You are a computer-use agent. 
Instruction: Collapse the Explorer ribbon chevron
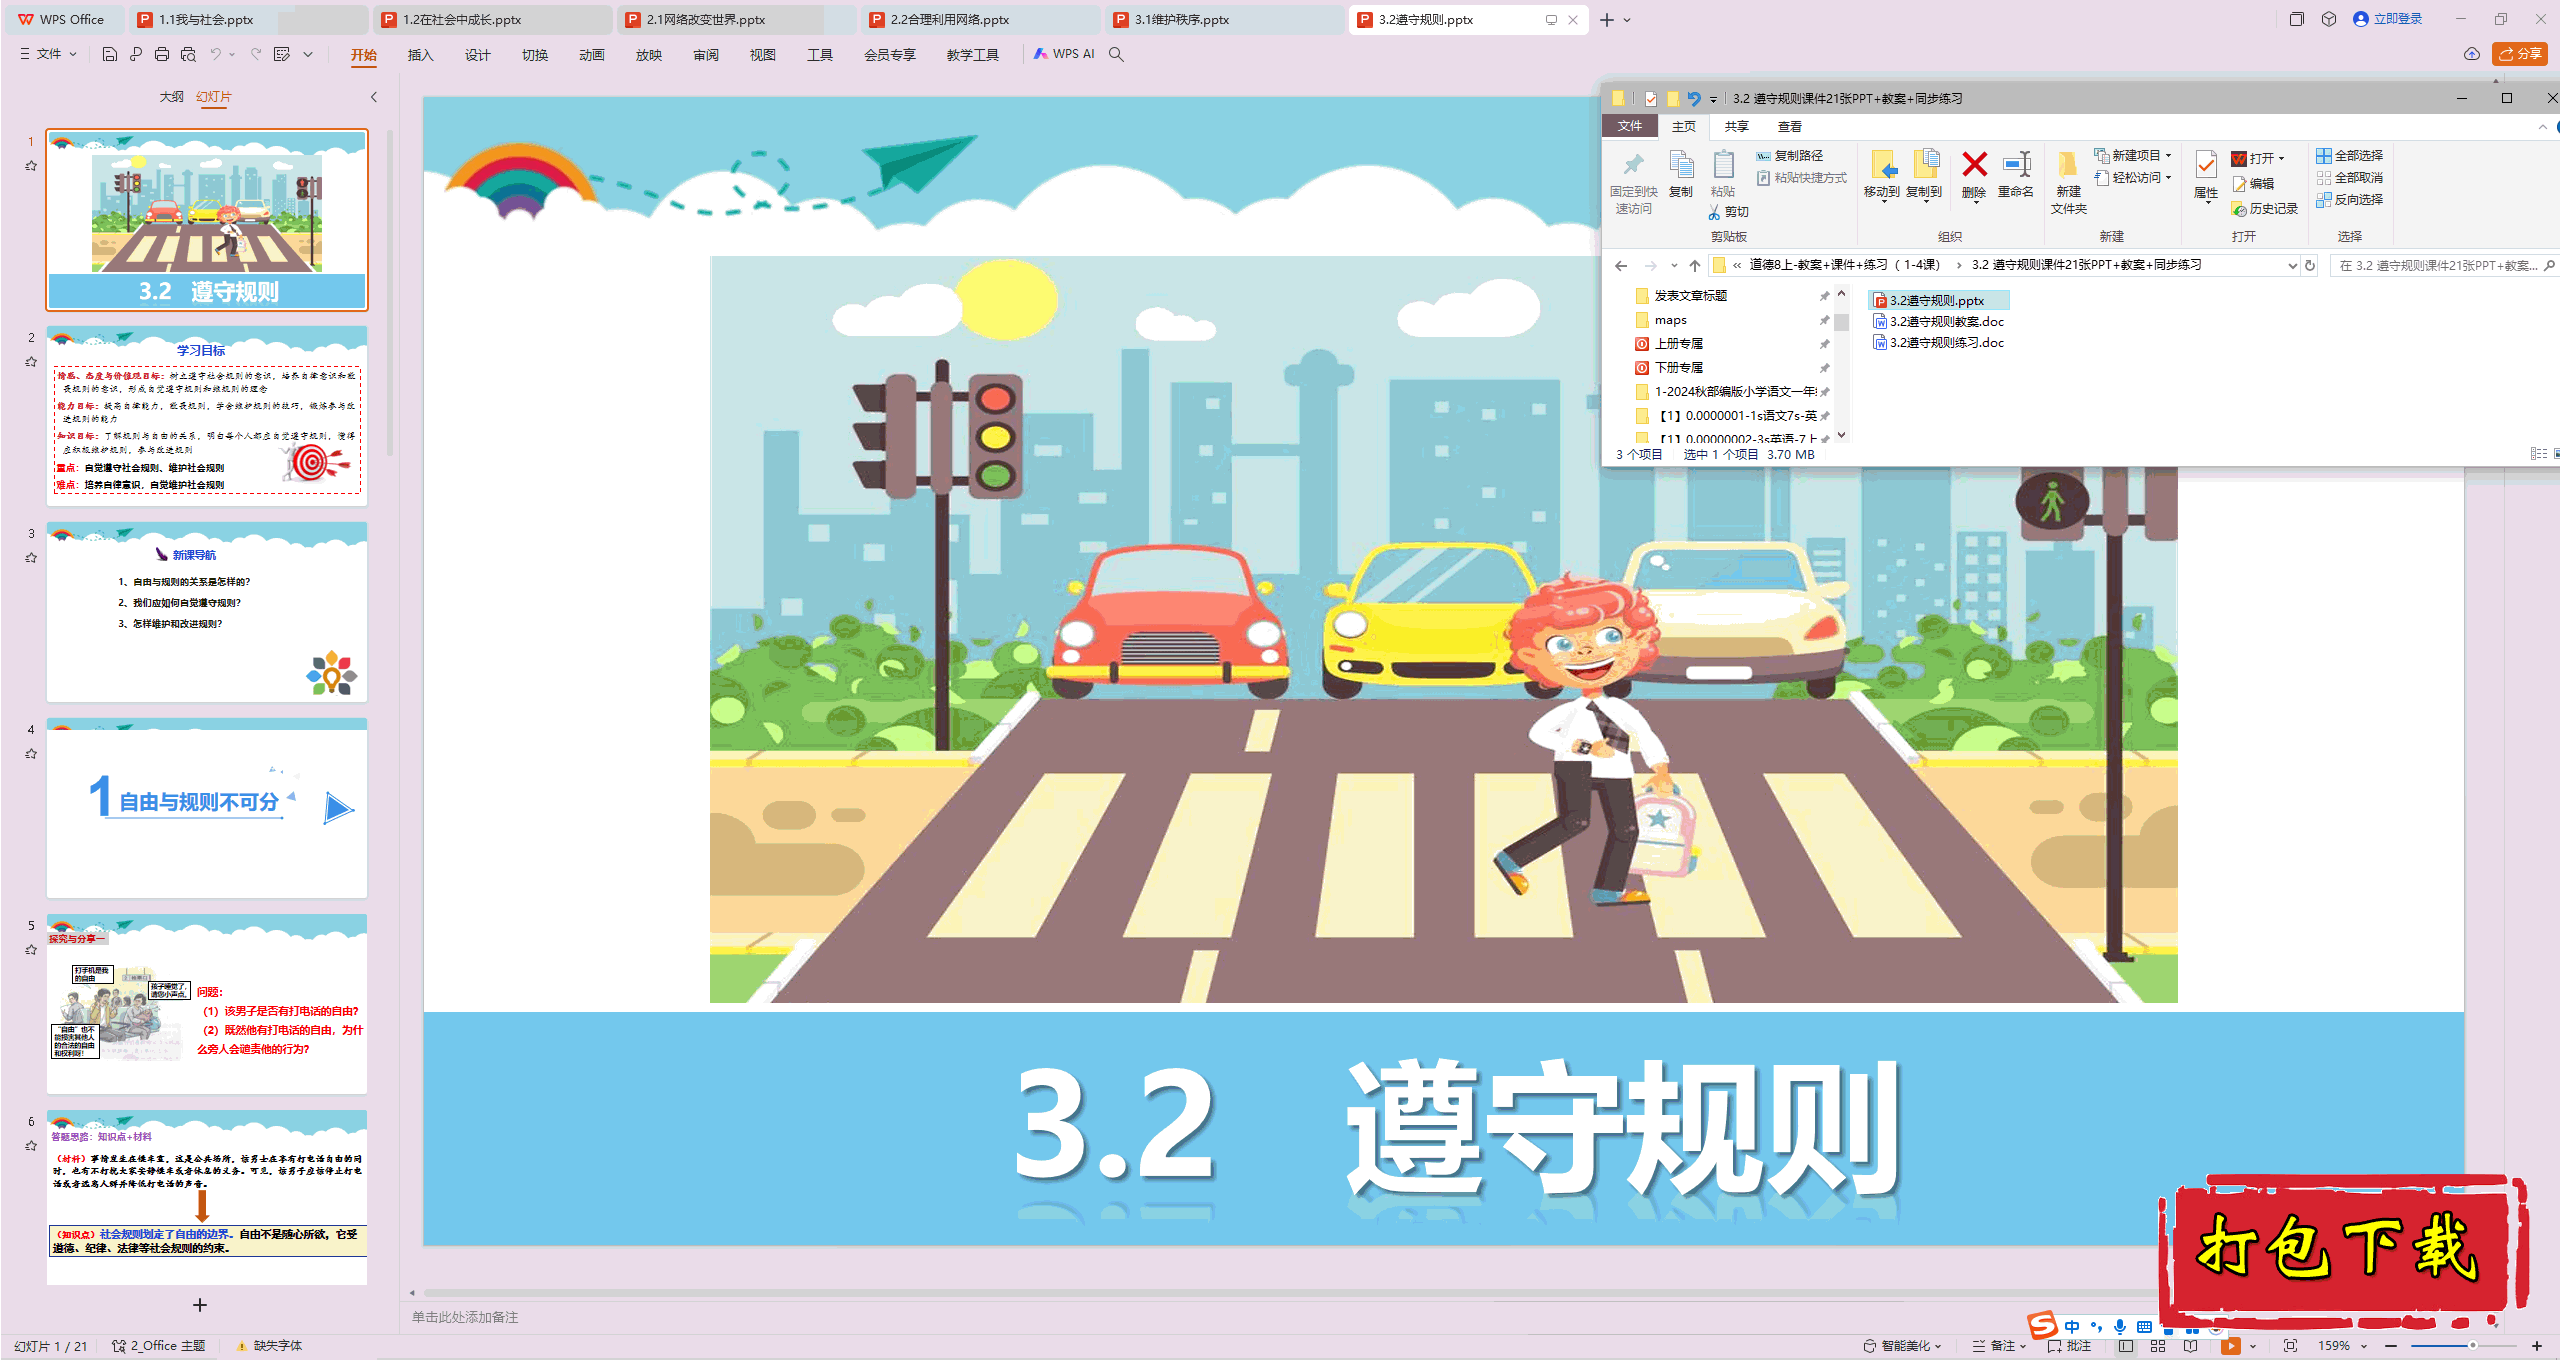2543,127
